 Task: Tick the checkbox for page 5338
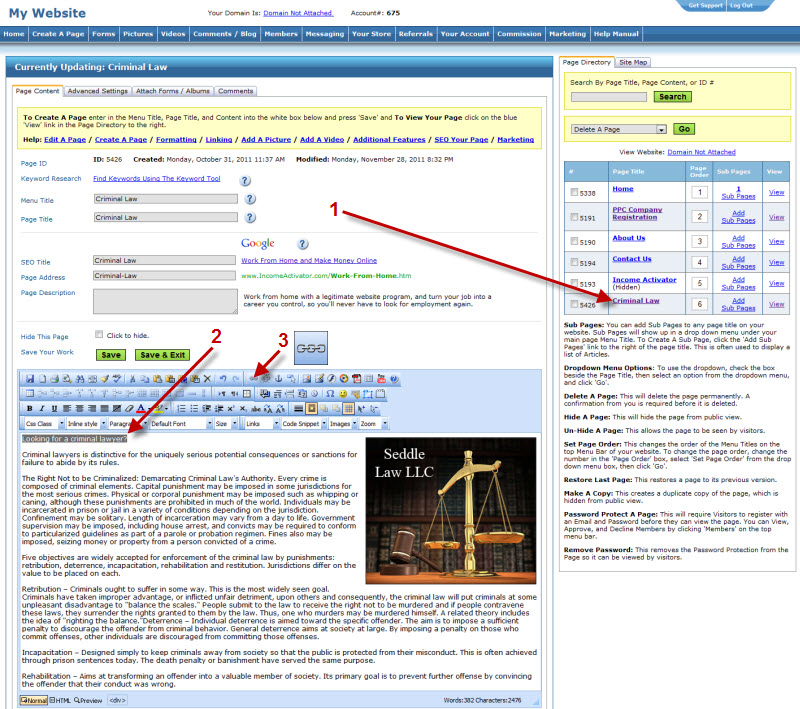coord(574,192)
